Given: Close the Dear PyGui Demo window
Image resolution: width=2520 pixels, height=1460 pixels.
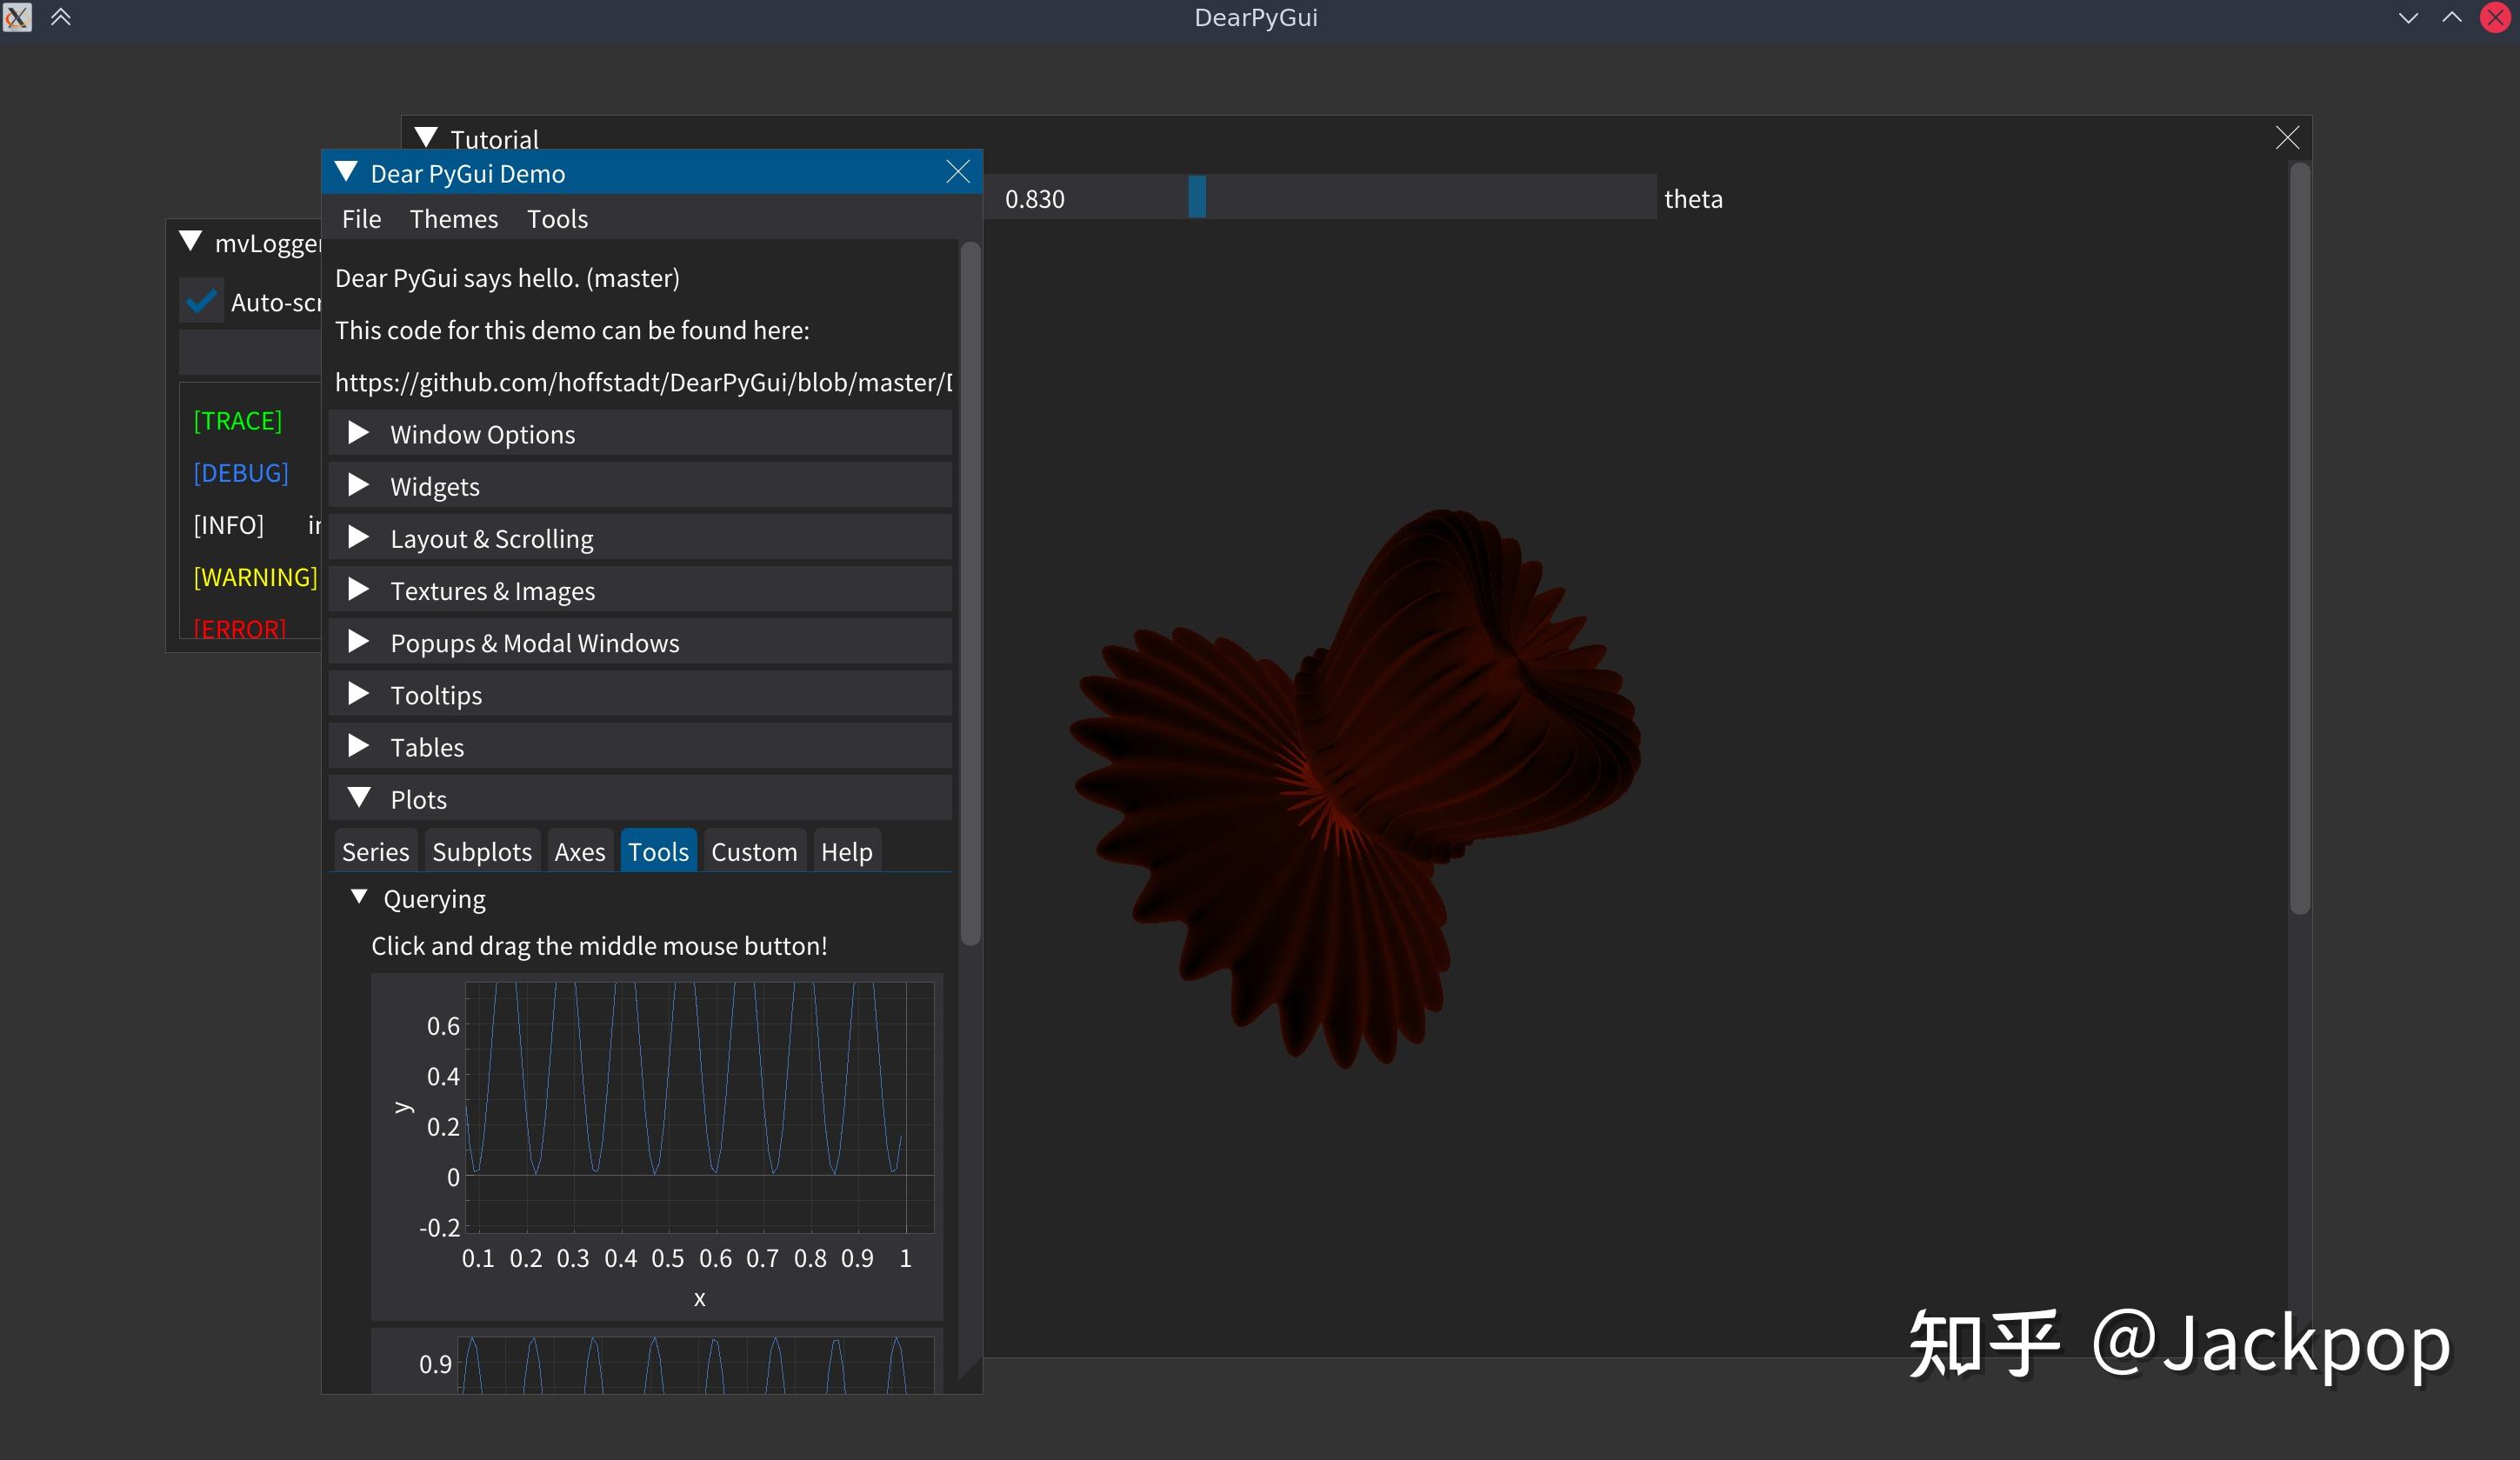Looking at the screenshot, I should (957, 172).
